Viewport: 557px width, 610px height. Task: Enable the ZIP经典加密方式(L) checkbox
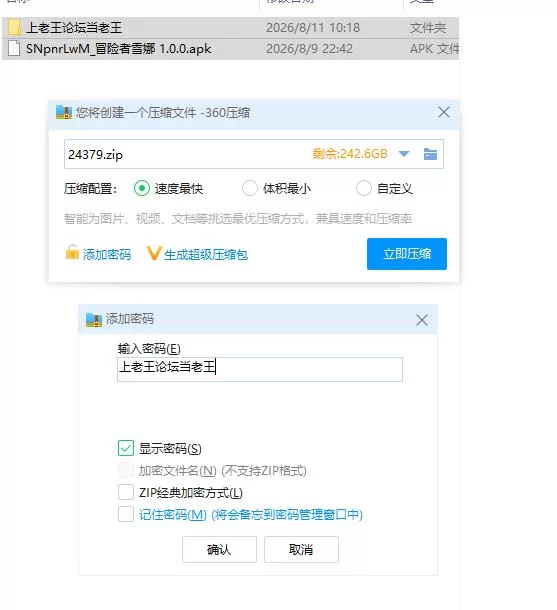(x=126, y=492)
